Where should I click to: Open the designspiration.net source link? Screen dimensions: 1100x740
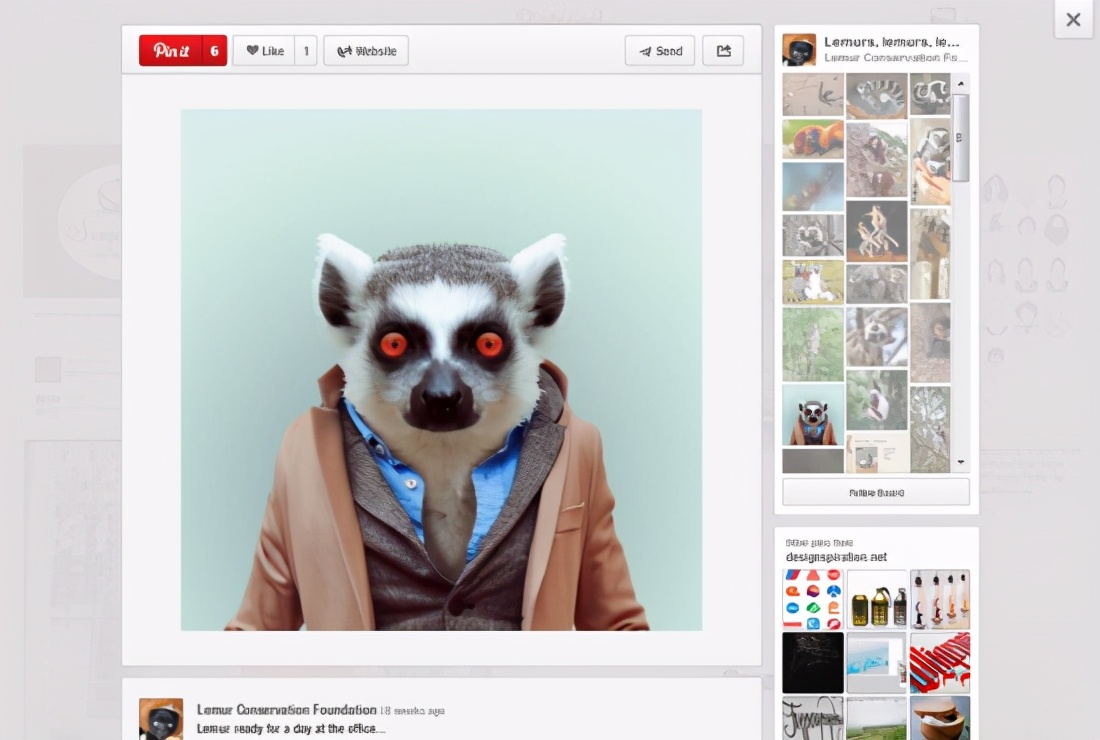tap(836, 557)
